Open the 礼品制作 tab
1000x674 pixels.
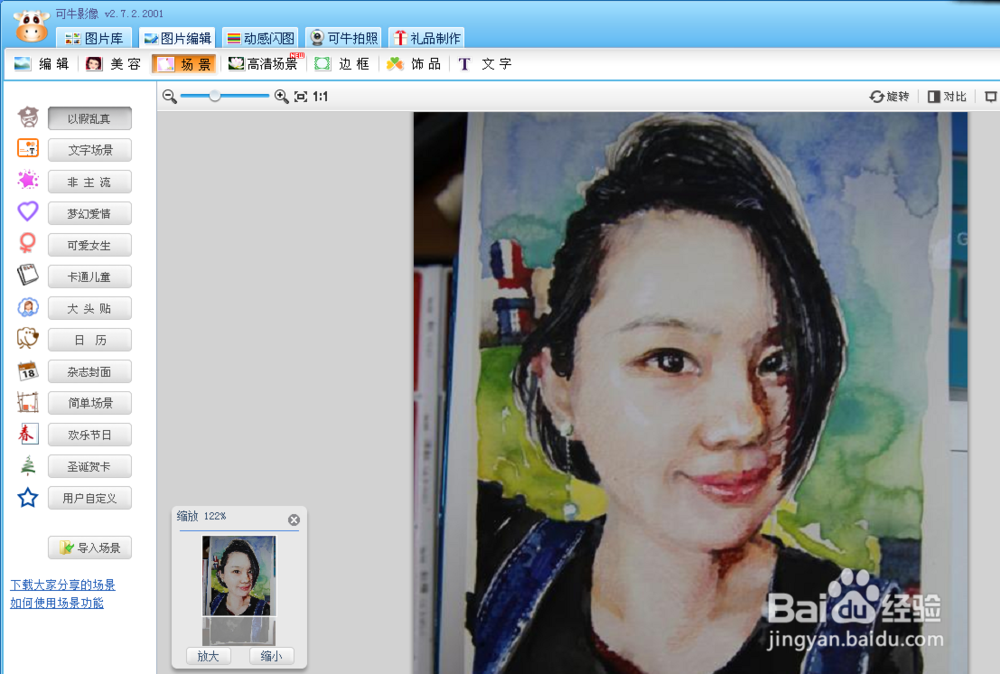[427, 38]
